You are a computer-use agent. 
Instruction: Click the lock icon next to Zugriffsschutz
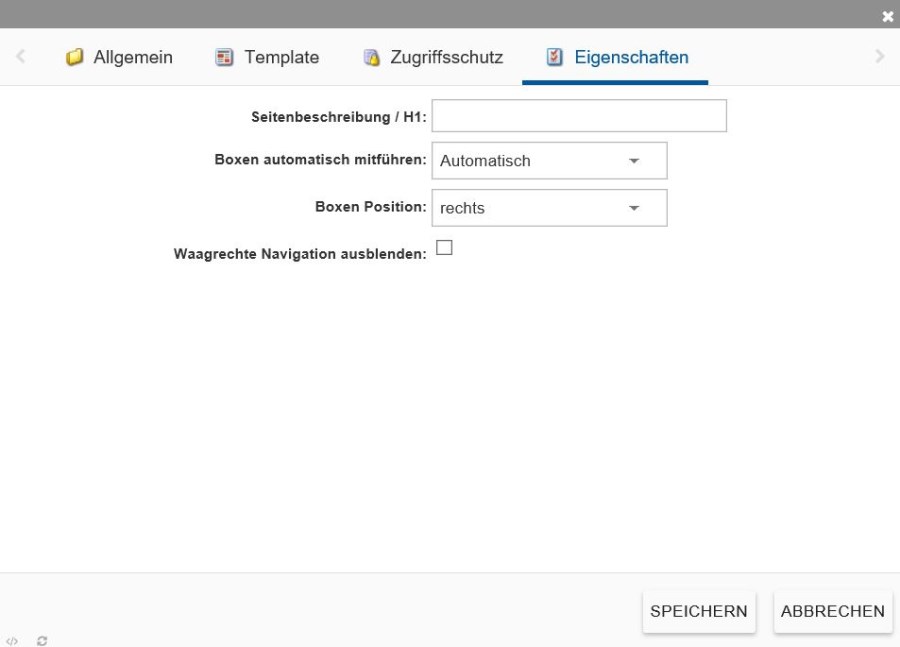tap(370, 58)
